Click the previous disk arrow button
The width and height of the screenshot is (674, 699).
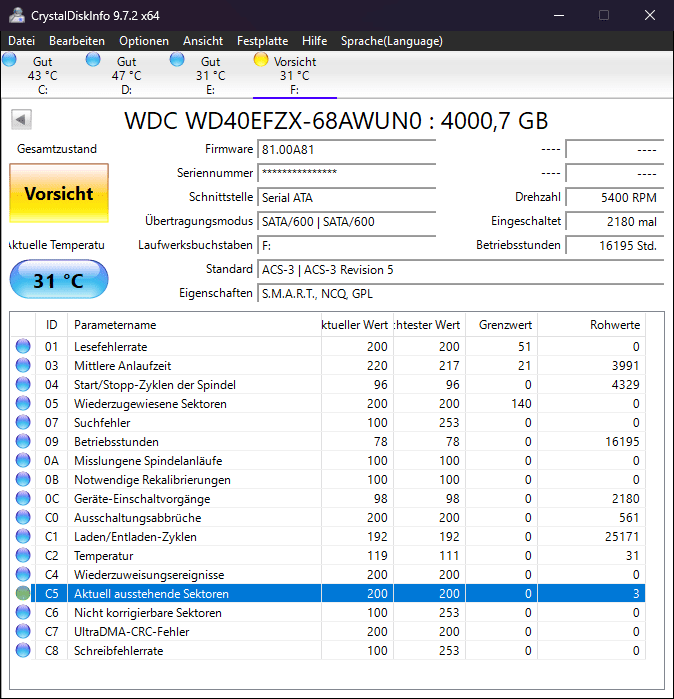(x=21, y=119)
